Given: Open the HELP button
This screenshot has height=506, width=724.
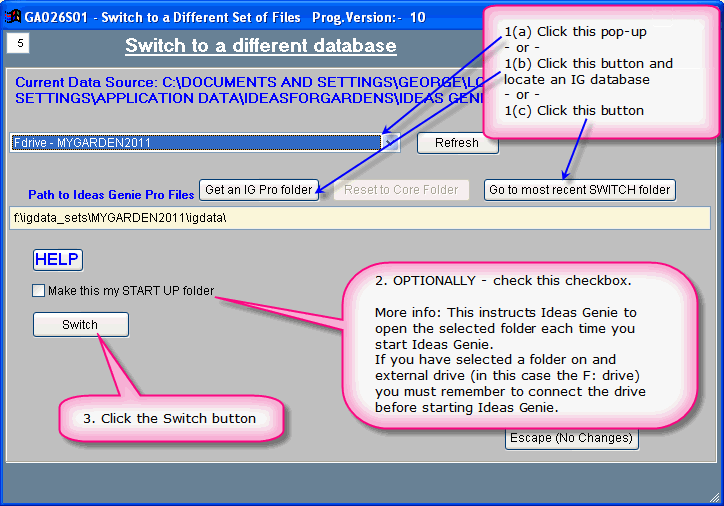Looking at the screenshot, I should [58, 259].
